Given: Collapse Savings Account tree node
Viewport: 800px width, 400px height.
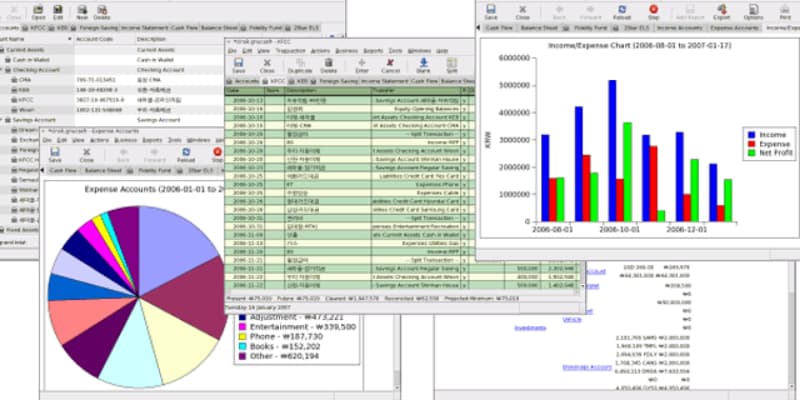Looking at the screenshot, I should [x=2, y=120].
